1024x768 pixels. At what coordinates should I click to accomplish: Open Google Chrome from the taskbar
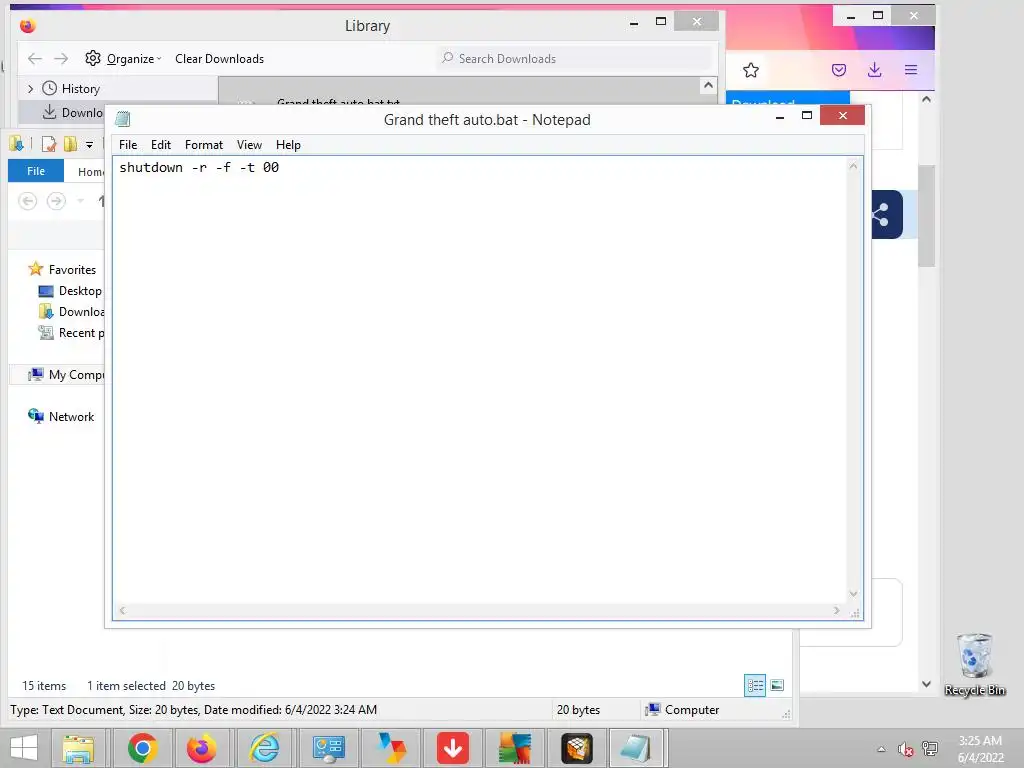coord(142,748)
